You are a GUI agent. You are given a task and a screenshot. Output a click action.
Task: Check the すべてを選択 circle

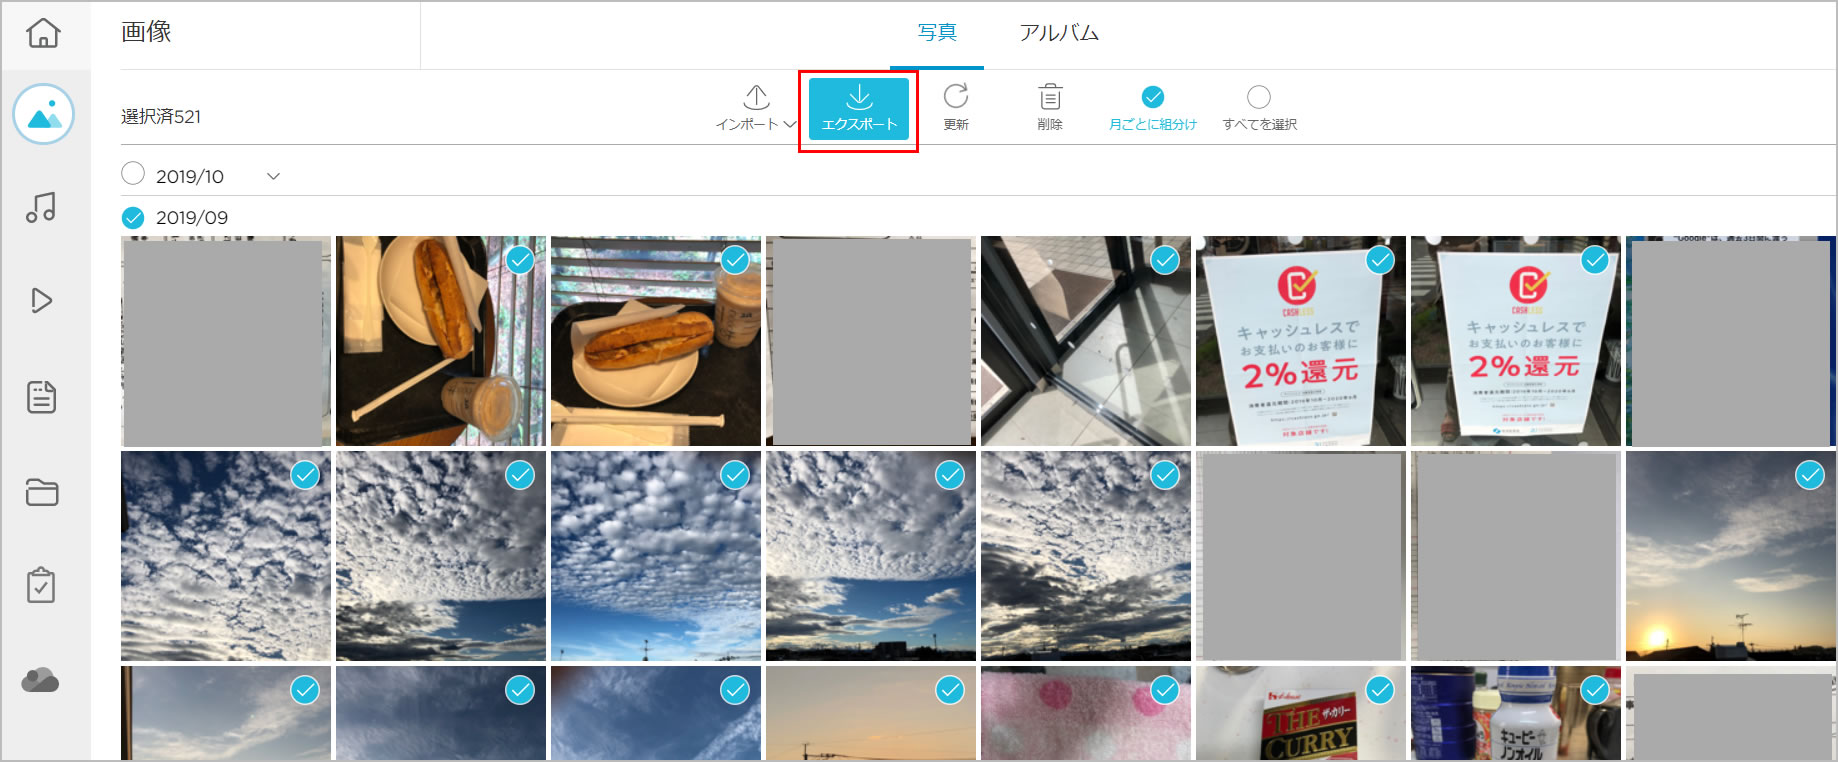pyautogui.click(x=1259, y=97)
